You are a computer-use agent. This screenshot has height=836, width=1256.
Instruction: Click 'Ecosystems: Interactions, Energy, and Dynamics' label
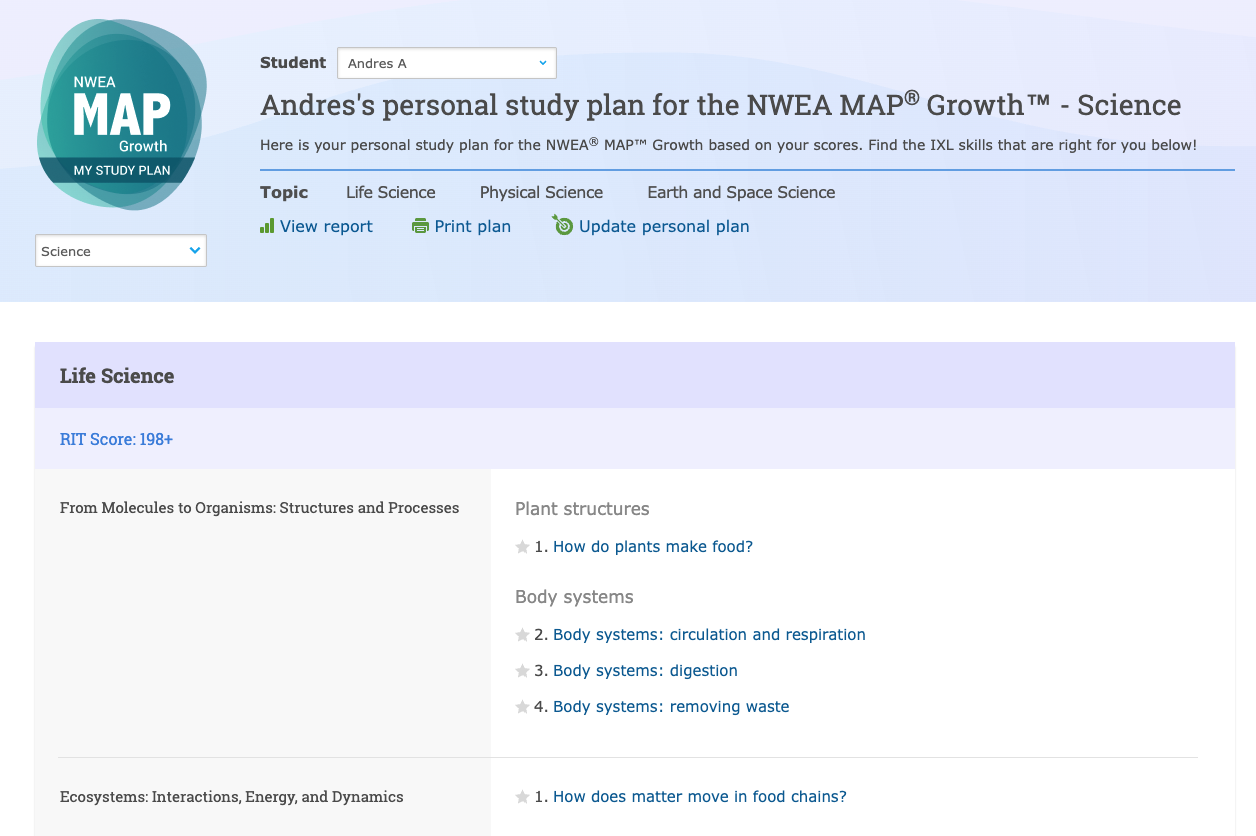pos(232,797)
